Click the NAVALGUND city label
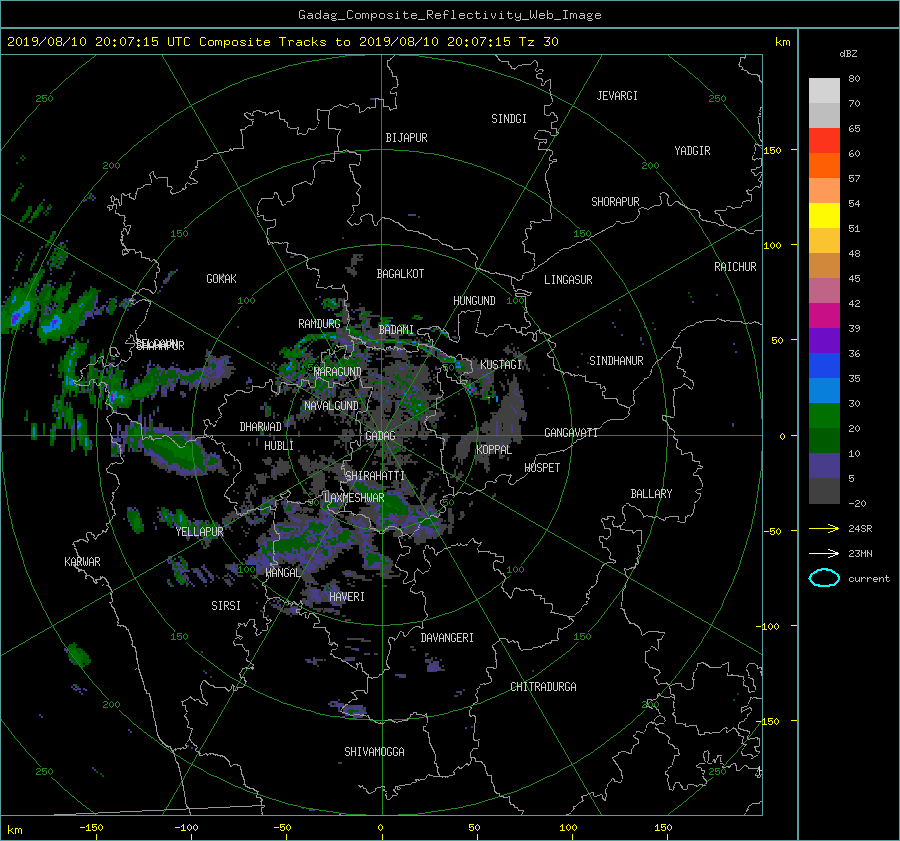900x841 pixels. pos(331,406)
